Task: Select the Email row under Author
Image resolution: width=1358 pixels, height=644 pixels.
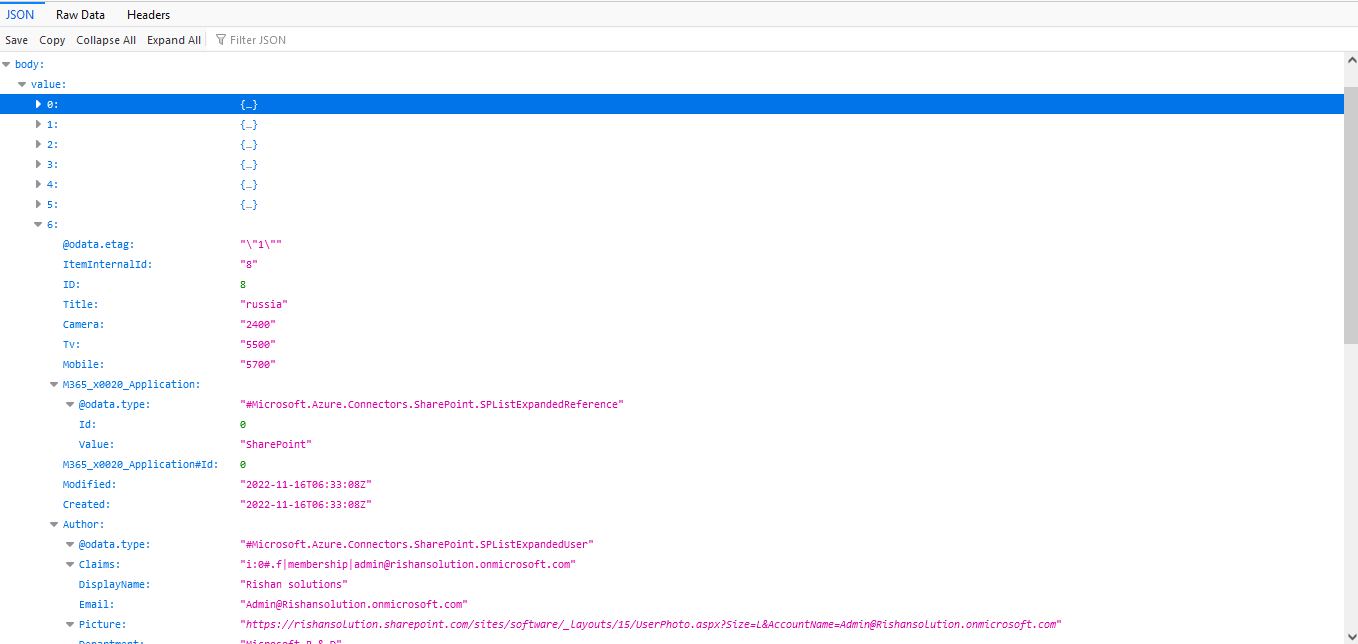Action: click(97, 604)
